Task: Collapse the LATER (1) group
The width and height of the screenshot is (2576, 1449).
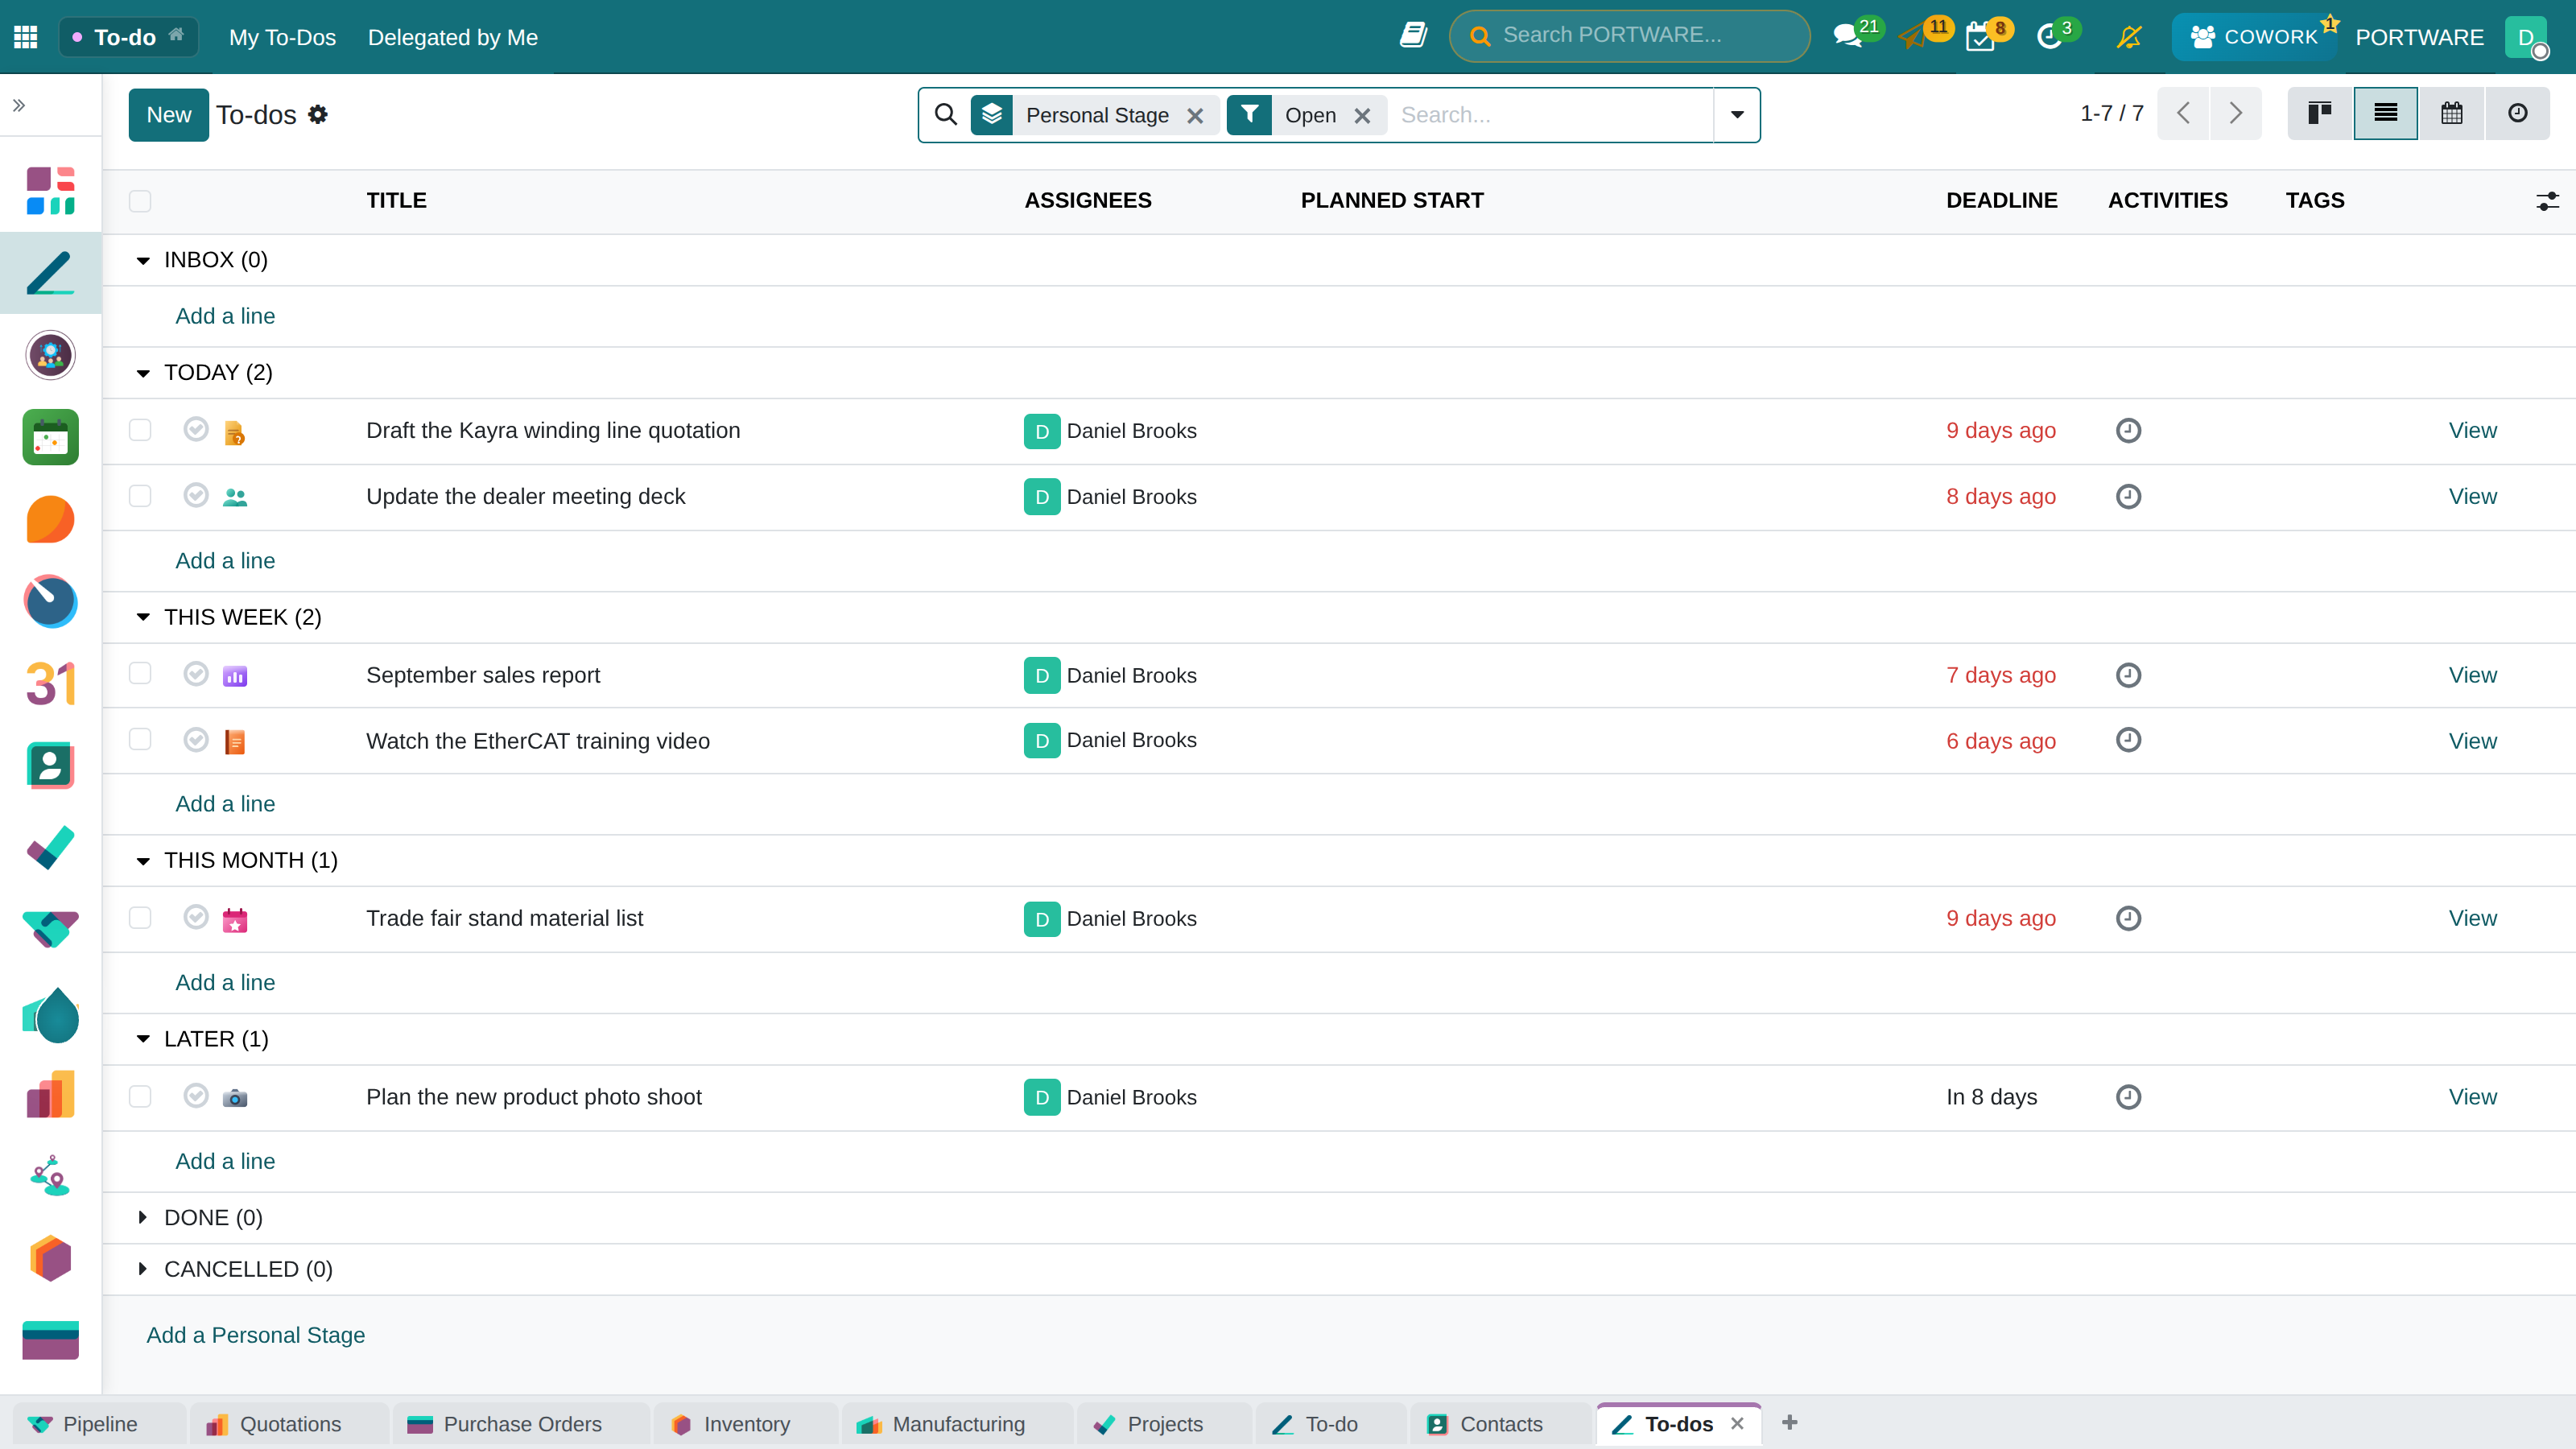Action: (143, 1039)
